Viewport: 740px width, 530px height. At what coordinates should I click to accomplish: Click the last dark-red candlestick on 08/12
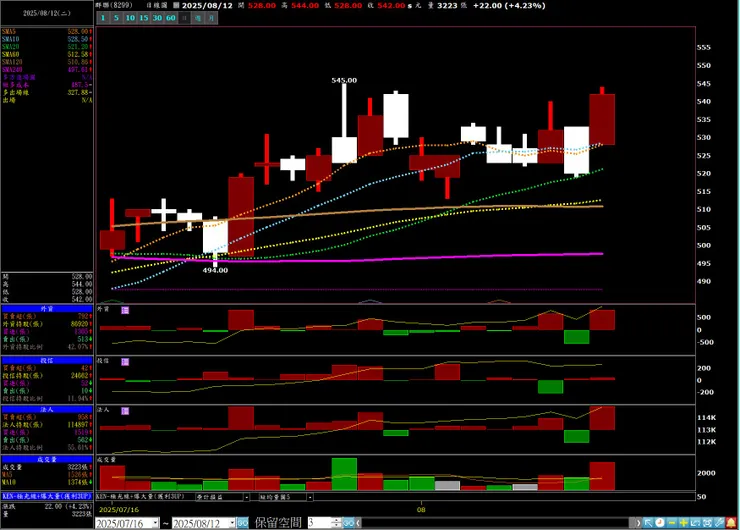coord(602,119)
